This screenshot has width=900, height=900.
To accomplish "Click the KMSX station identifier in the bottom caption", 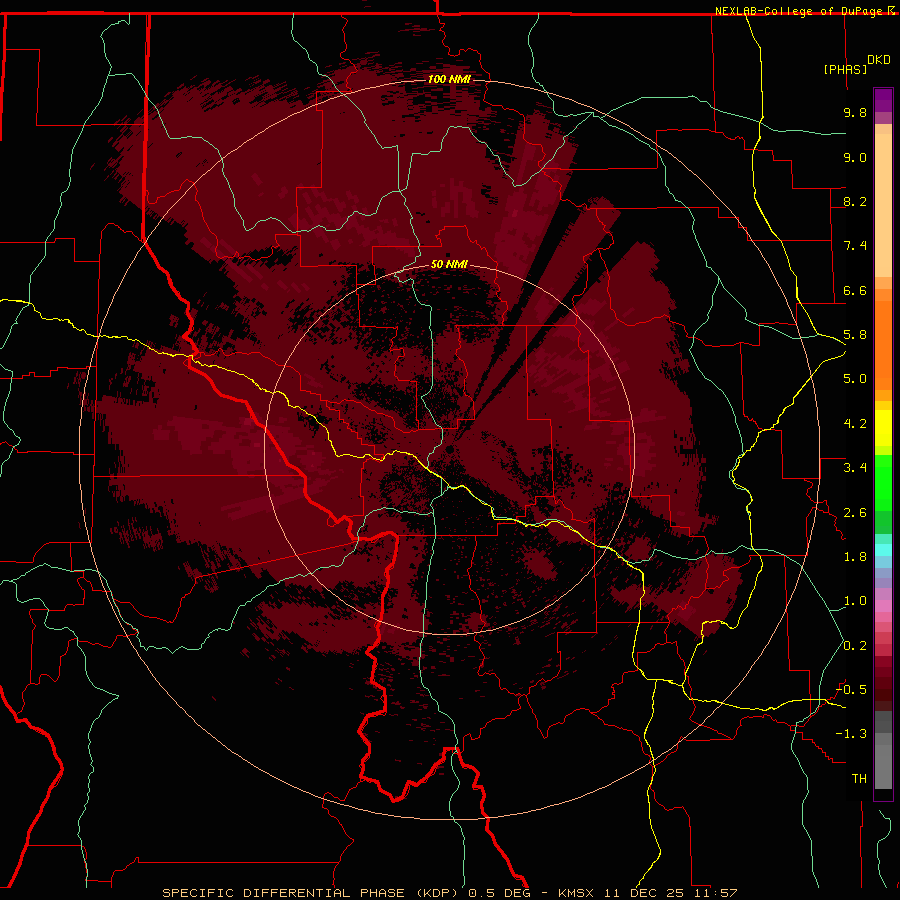I will click(x=577, y=893).
